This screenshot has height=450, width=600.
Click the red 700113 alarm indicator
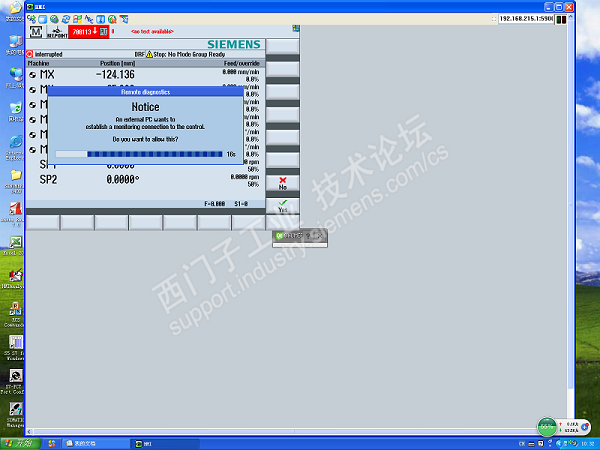point(89,32)
